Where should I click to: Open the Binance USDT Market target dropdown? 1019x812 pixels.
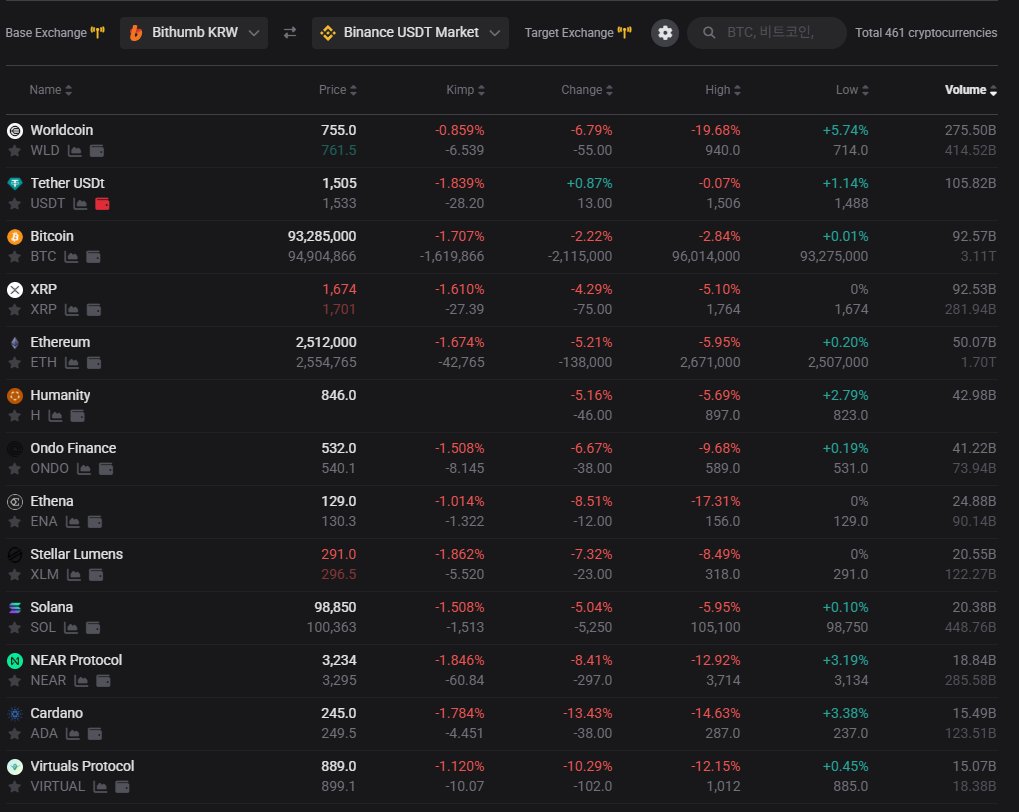(410, 33)
